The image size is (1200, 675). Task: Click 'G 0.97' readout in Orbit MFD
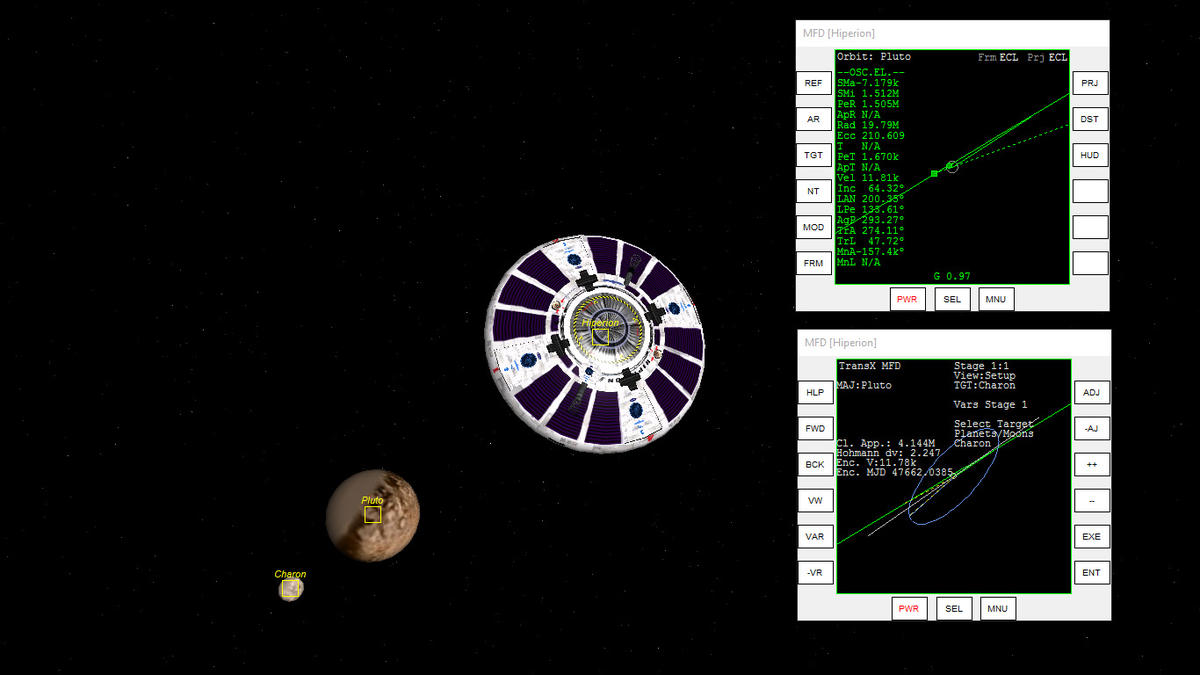point(952,276)
